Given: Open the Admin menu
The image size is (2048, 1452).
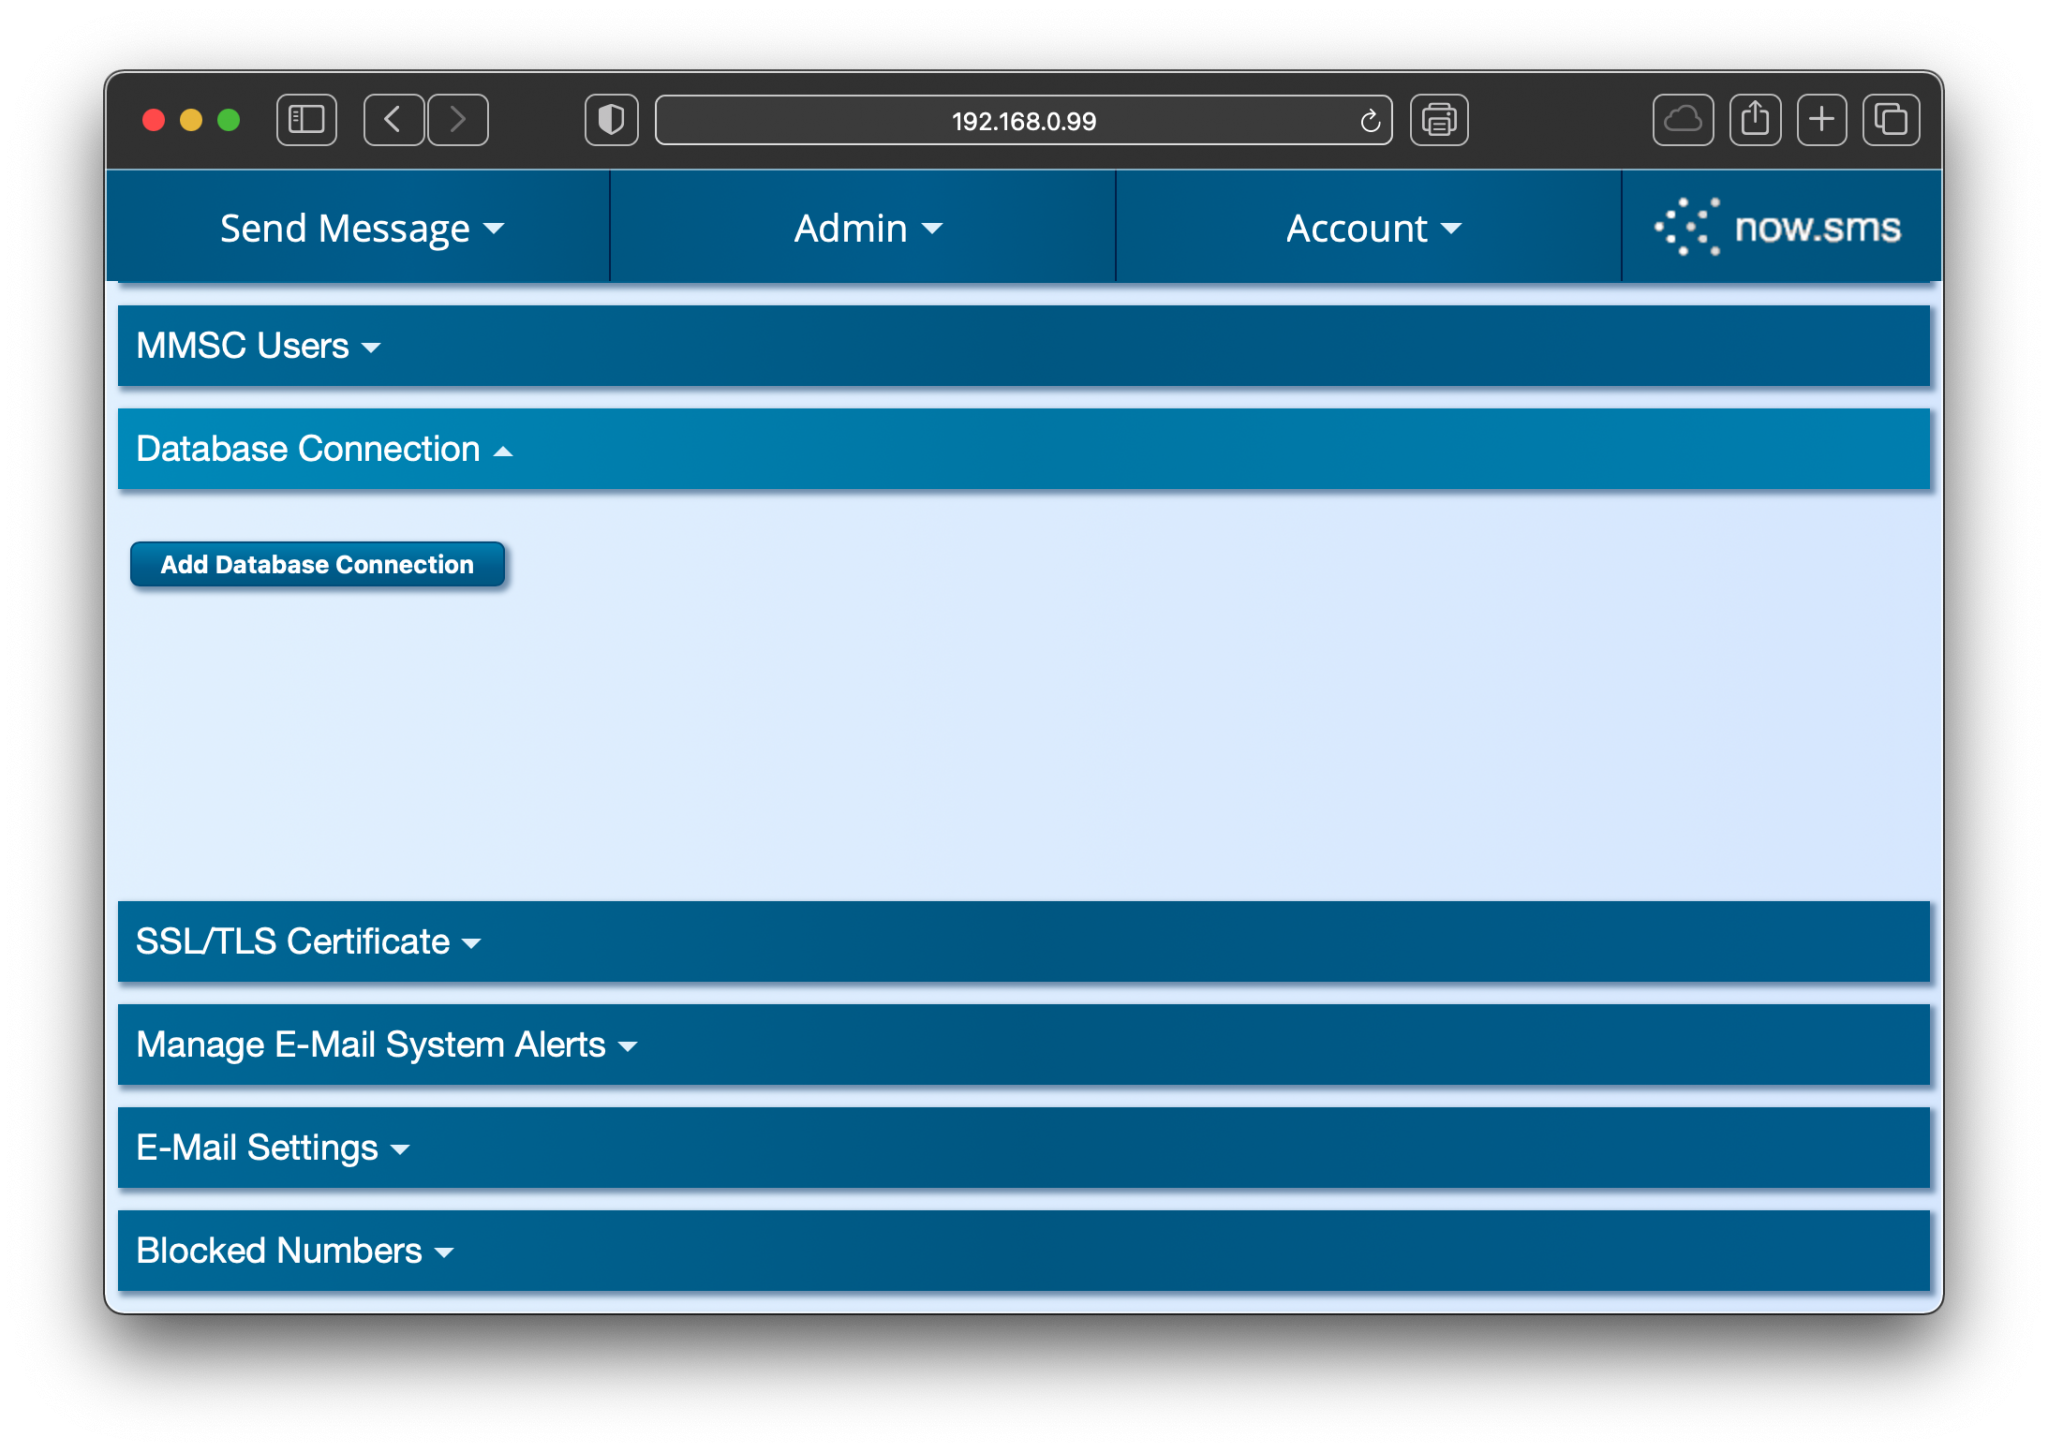Looking at the screenshot, I should click(x=864, y=227).
